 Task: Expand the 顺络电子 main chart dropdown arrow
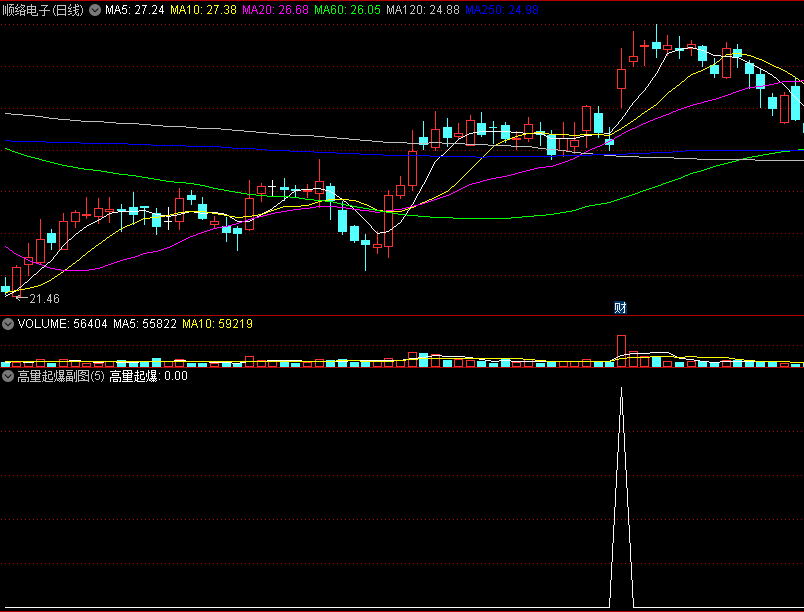(x=95, y=10)
